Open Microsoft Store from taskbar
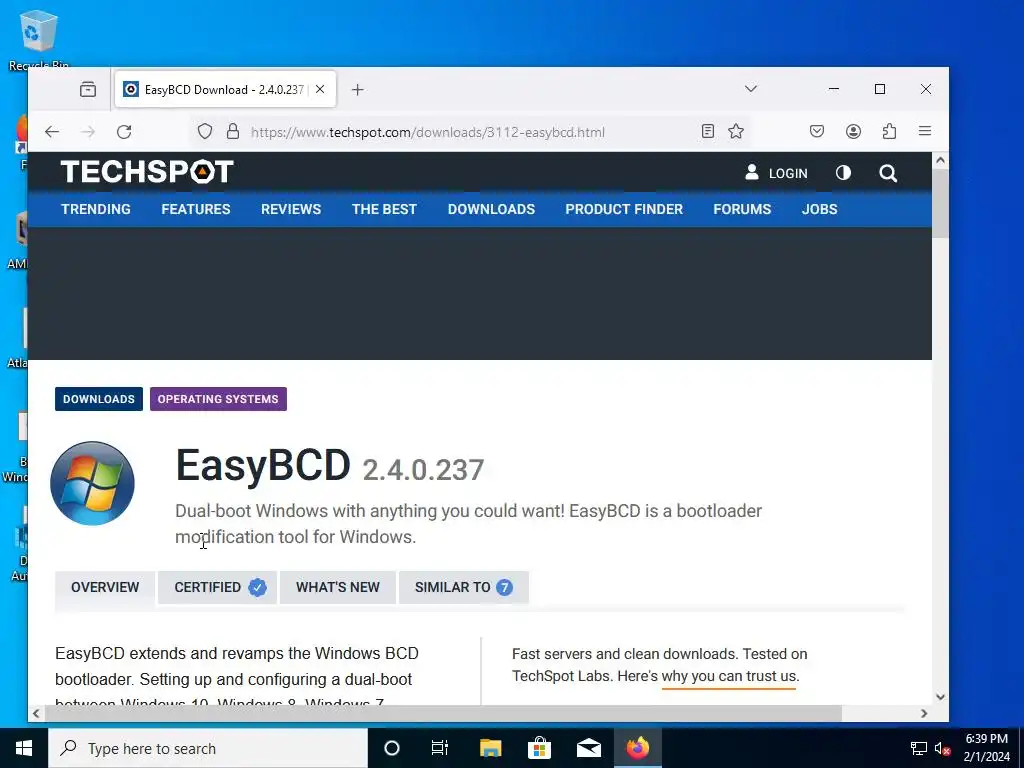Viewport: 1024px width, 768px height. 539,748
